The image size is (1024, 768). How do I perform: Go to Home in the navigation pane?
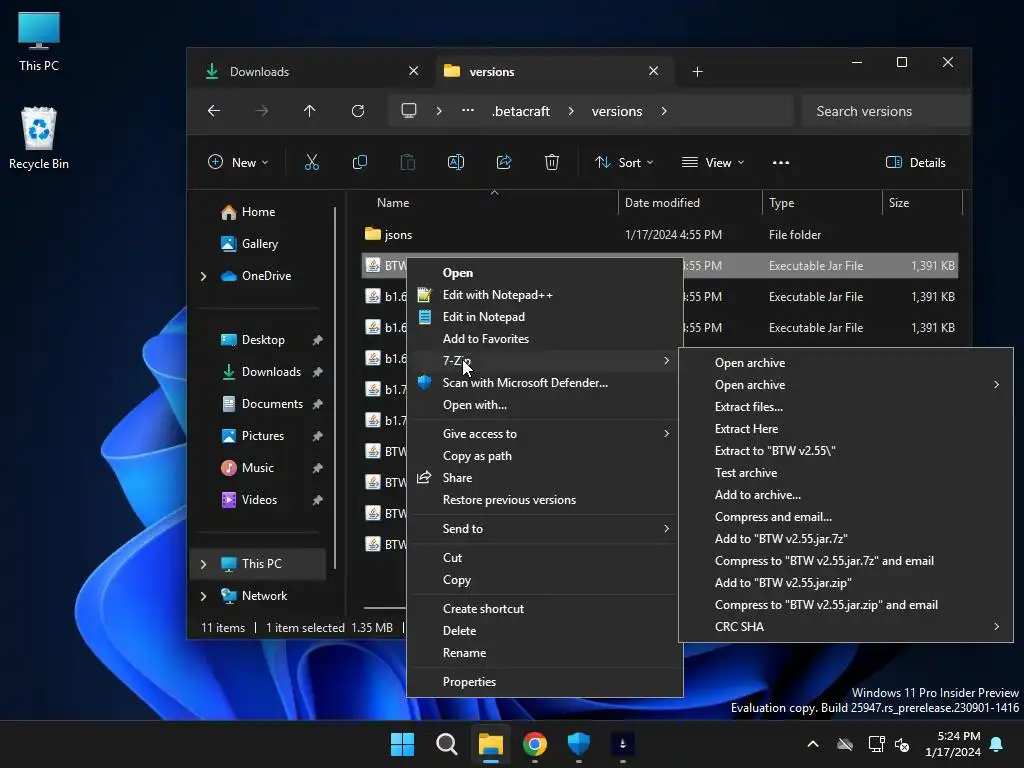click(x=259, y=212)
